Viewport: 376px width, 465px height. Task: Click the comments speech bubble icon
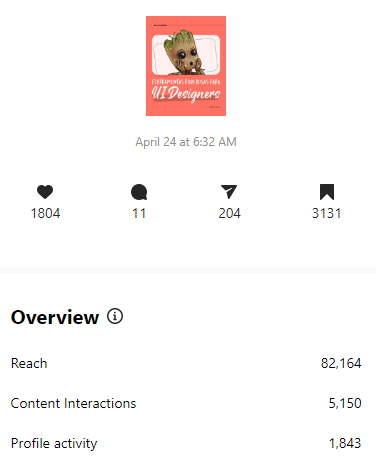click(139, 192)
